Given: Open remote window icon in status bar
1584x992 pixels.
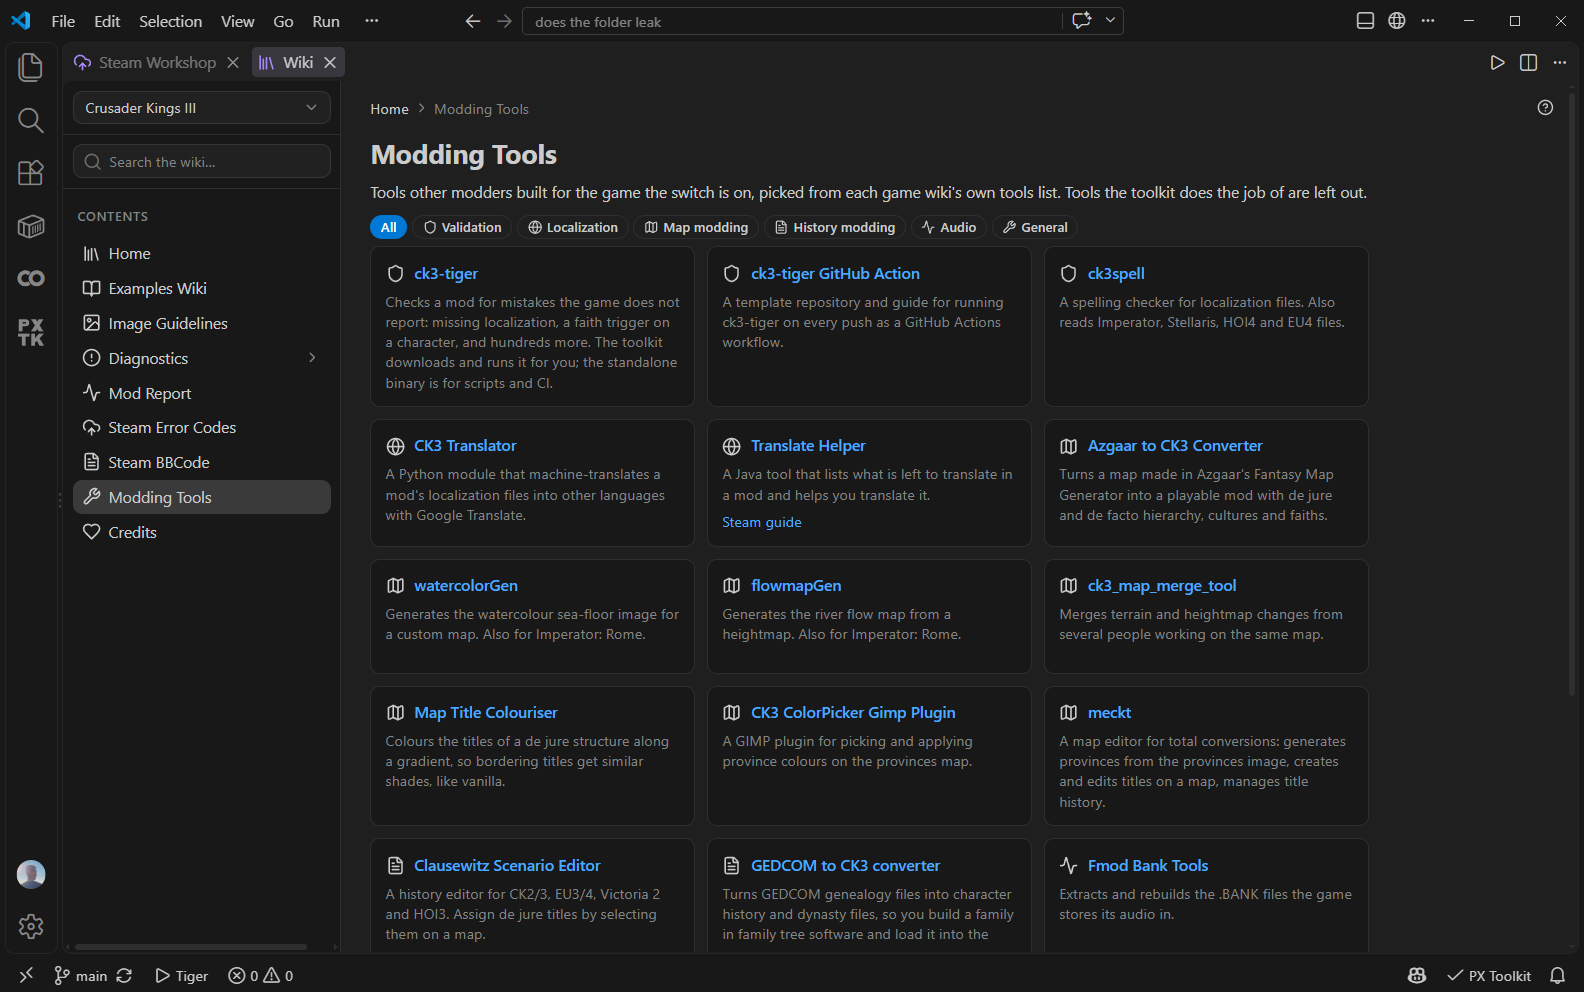Looking at the screenshot, I should point(26,975).
